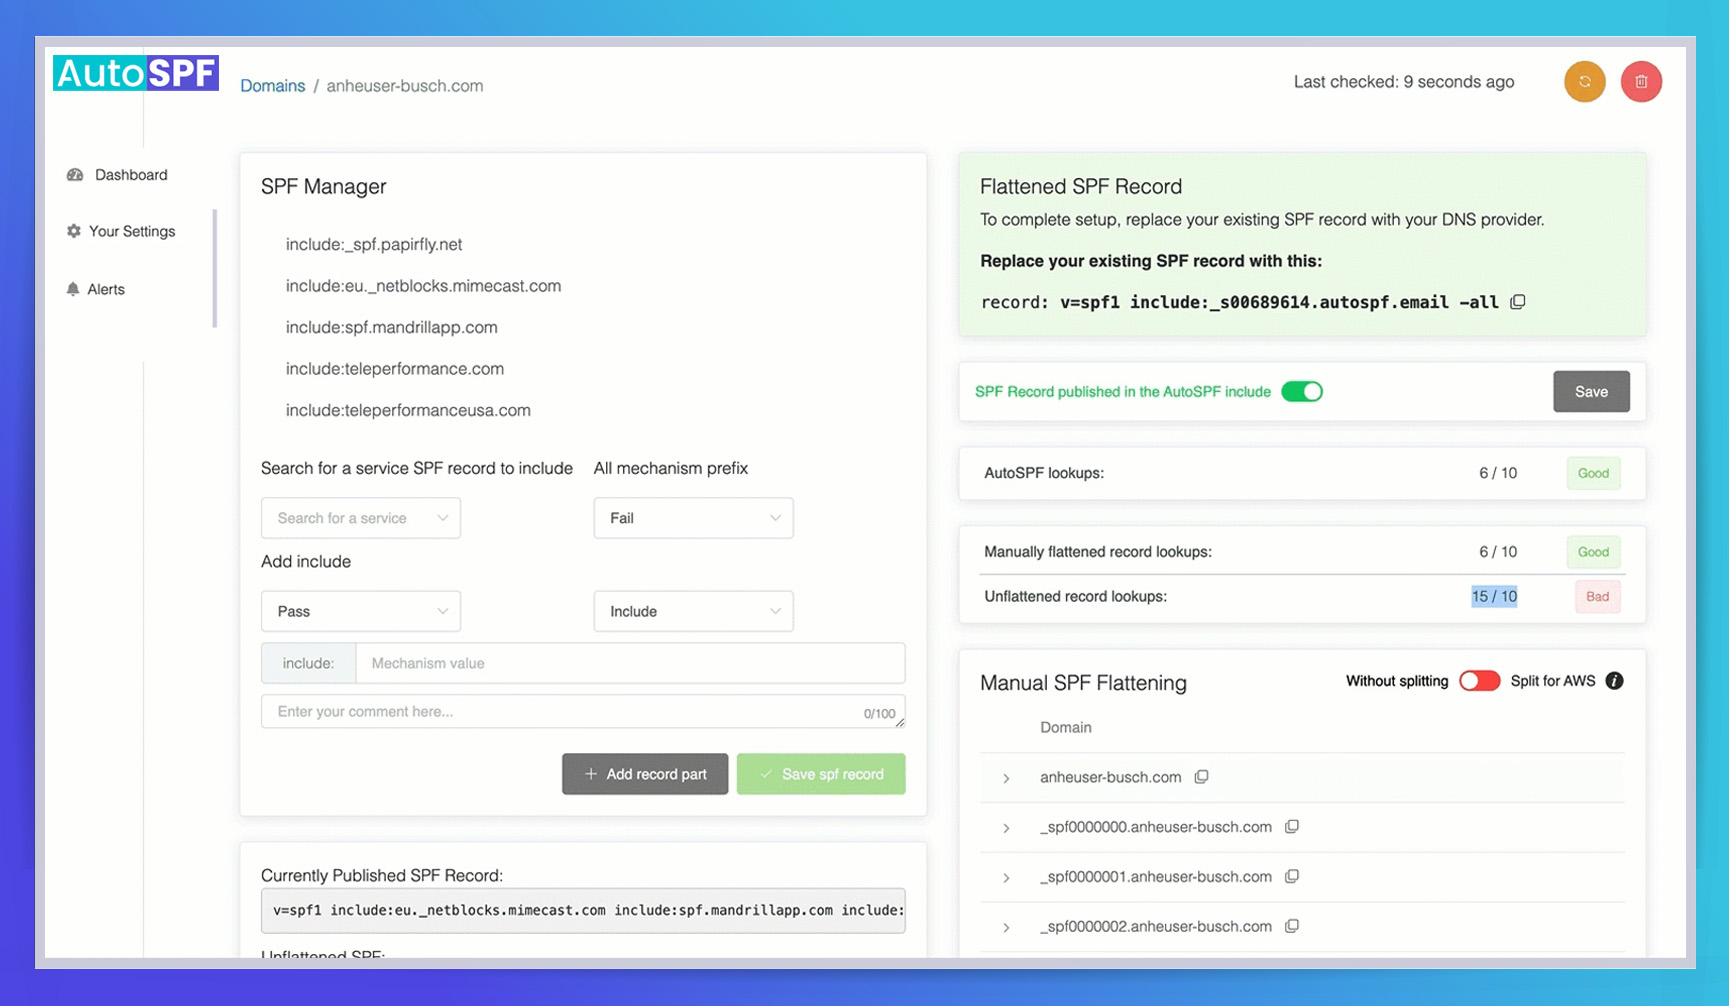Screen dimensions: 1729x1006
Task: Toggle the Split for AWS switch
Action: (x=1479, y=681)
